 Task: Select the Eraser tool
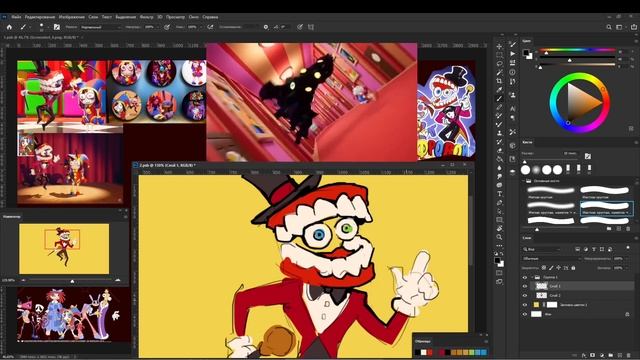[x=499, y=151]
